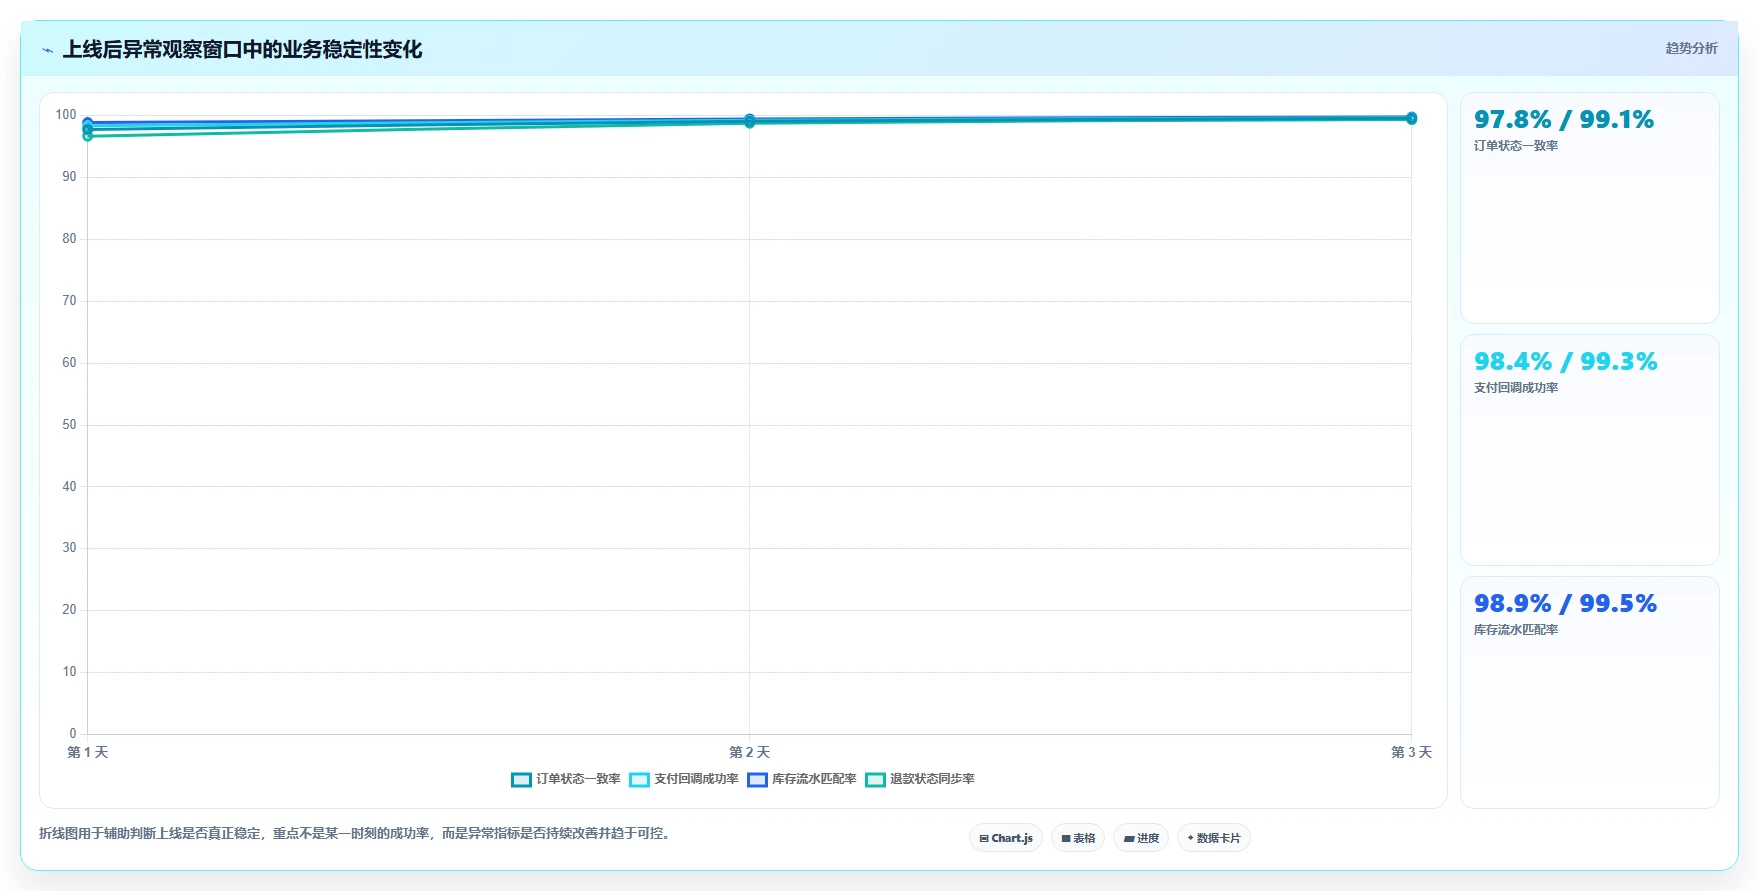Click the value 98.4% / 99.3%
The height and width of the screenshot is (891, 1759).
[1566, 362]
